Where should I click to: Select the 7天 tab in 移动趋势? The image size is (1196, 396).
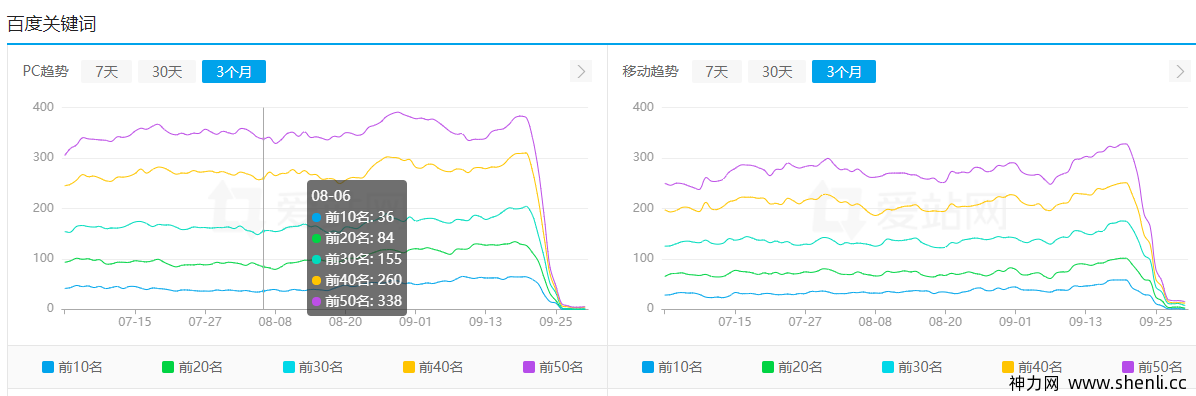pos(716,72)
